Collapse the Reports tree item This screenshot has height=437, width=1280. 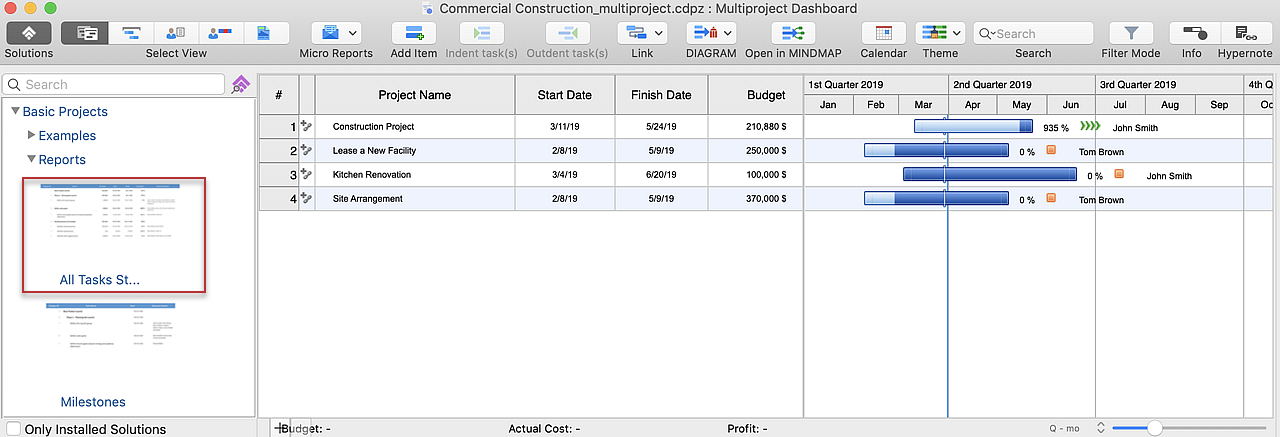[32, 159]
